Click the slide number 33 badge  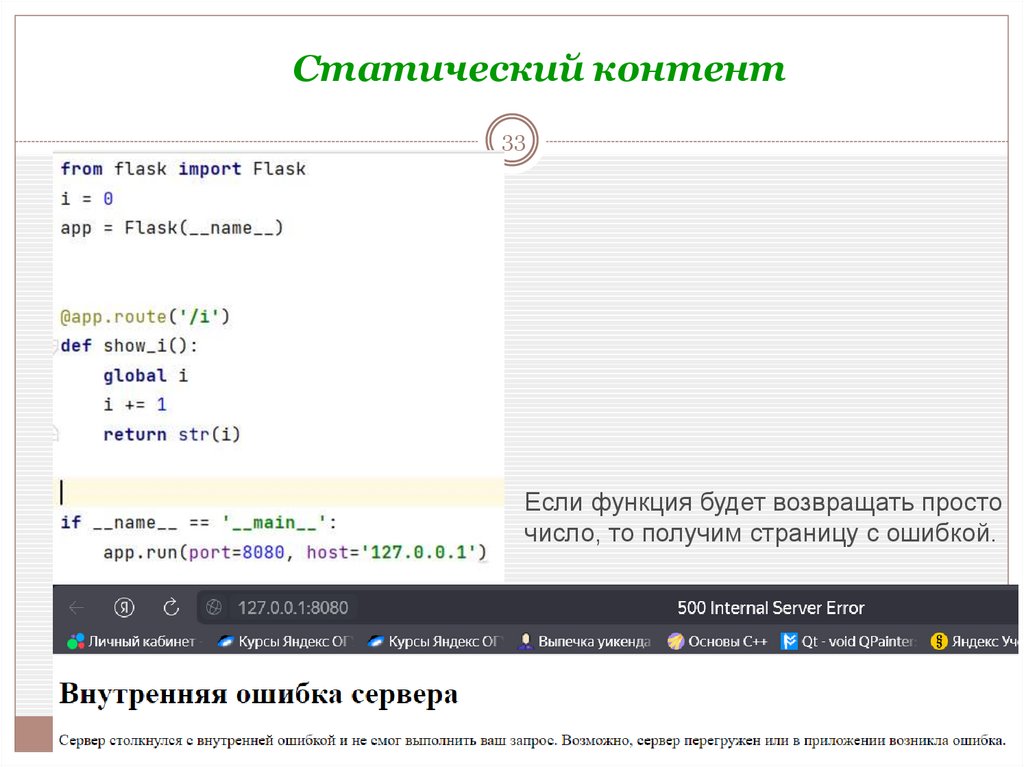(513, 141)
